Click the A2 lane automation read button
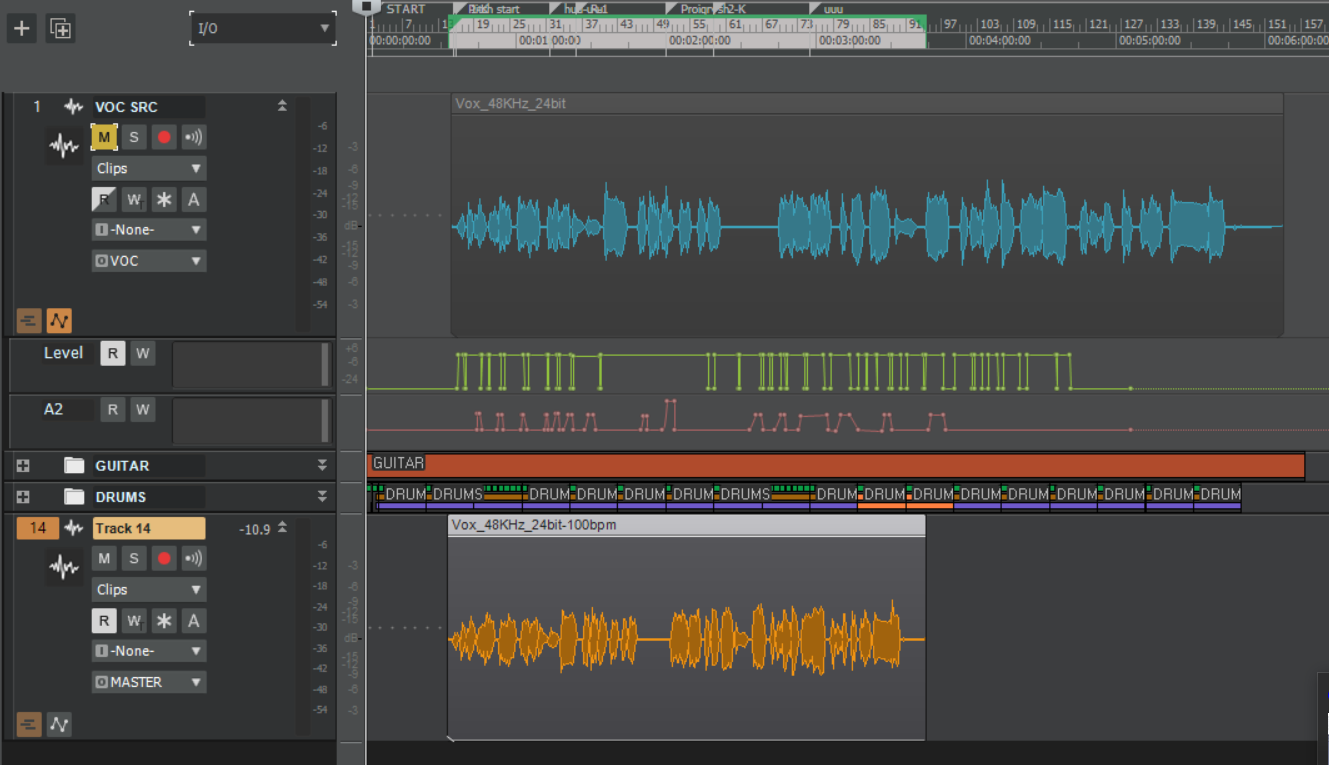 [x=113, y=409]
